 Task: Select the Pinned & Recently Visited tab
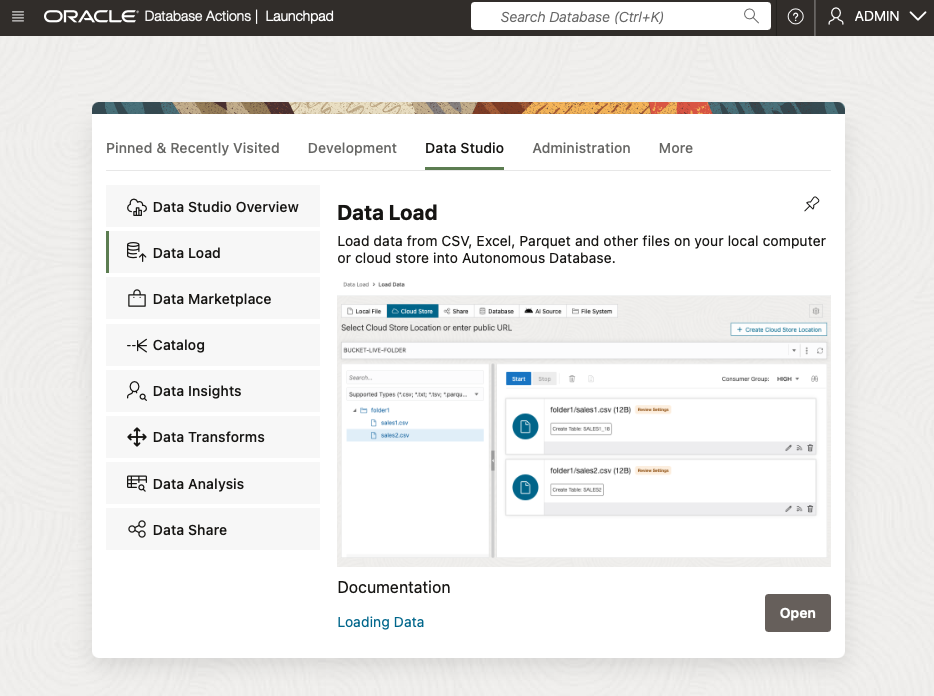click(192, 148)
